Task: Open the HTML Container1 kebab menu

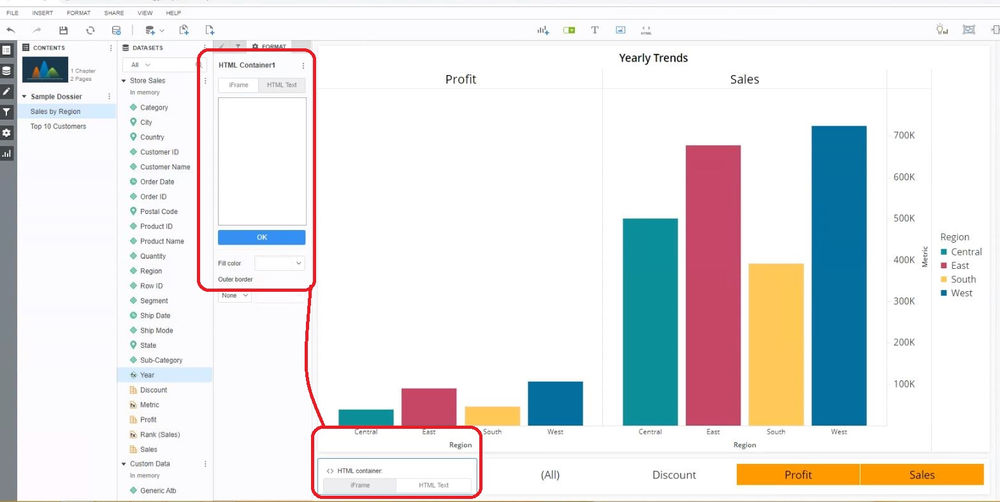Action: pos(303,66)
